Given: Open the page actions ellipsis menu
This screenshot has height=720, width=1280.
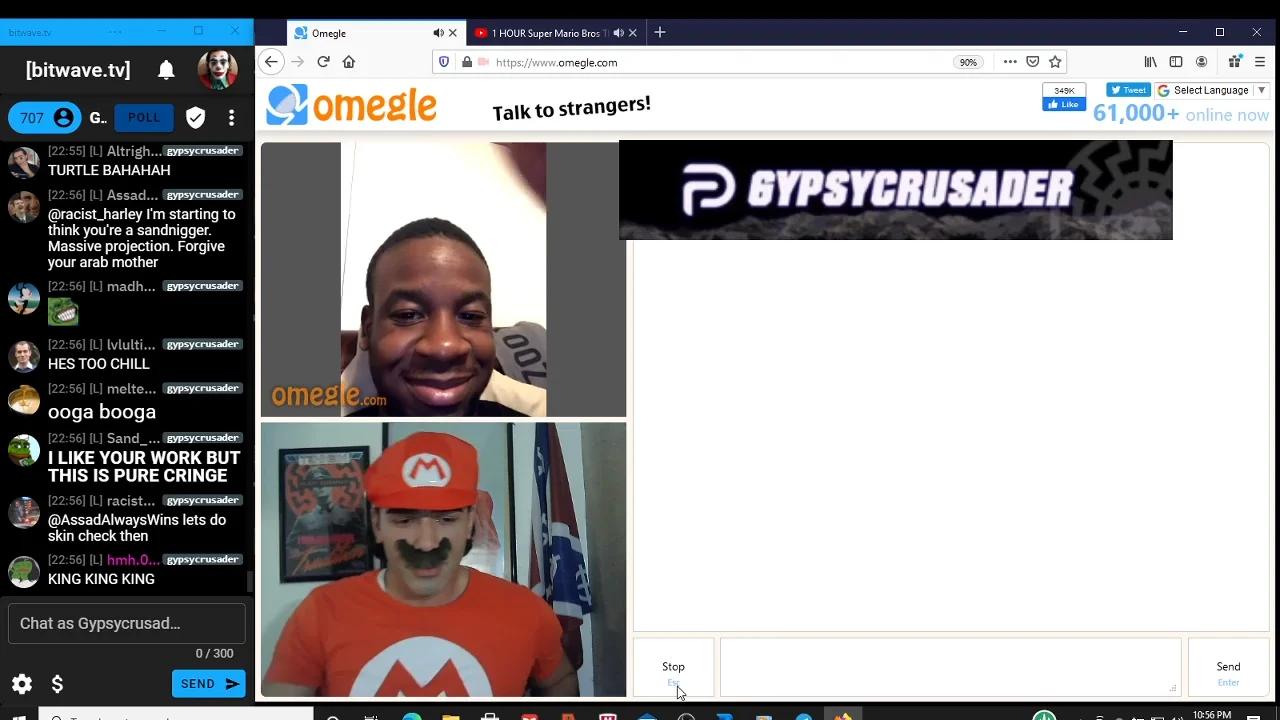Looking at the screenshot, I should pos(1010,61).
